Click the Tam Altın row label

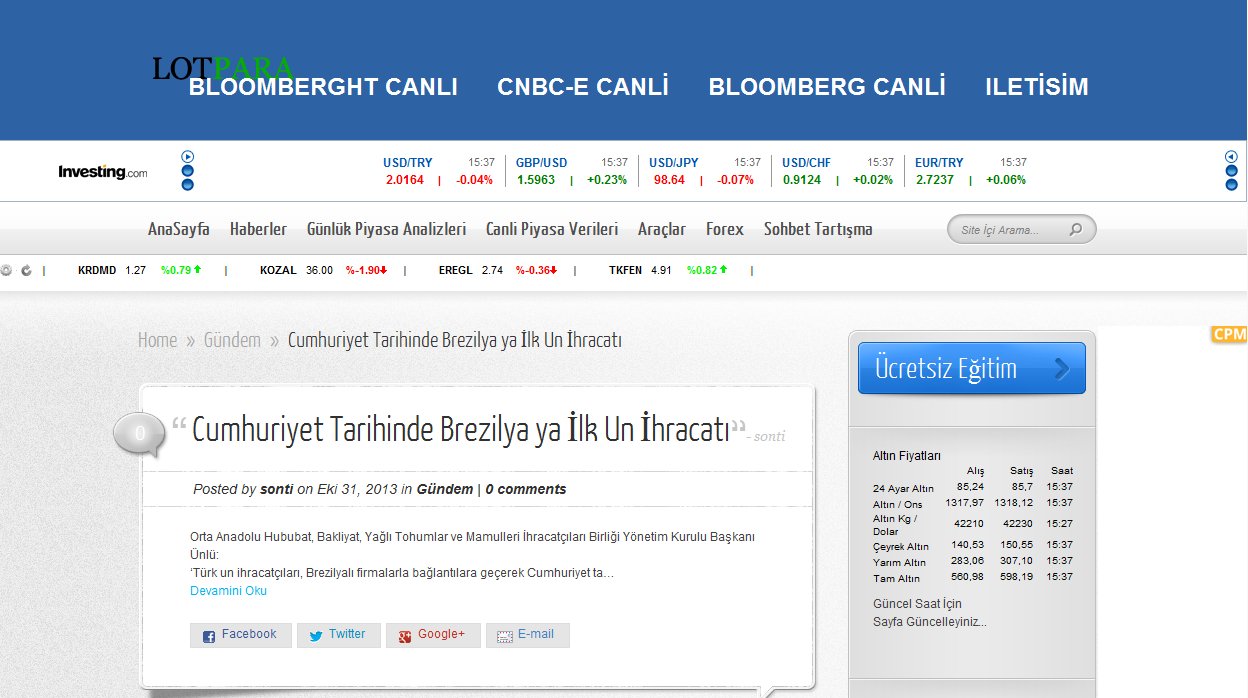(x=896, y=578)
